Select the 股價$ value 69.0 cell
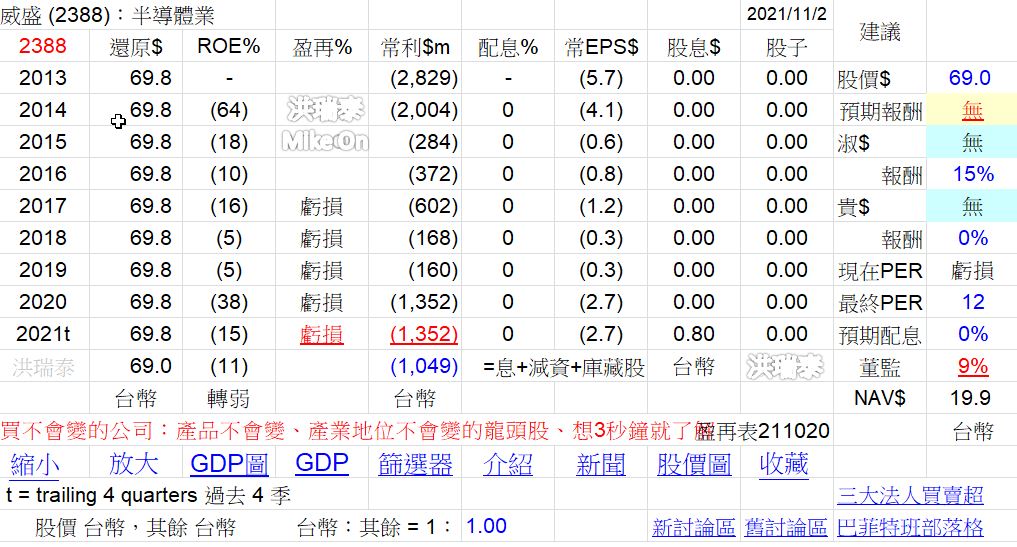Screen dimensions: 1017x547 (969, 78)
